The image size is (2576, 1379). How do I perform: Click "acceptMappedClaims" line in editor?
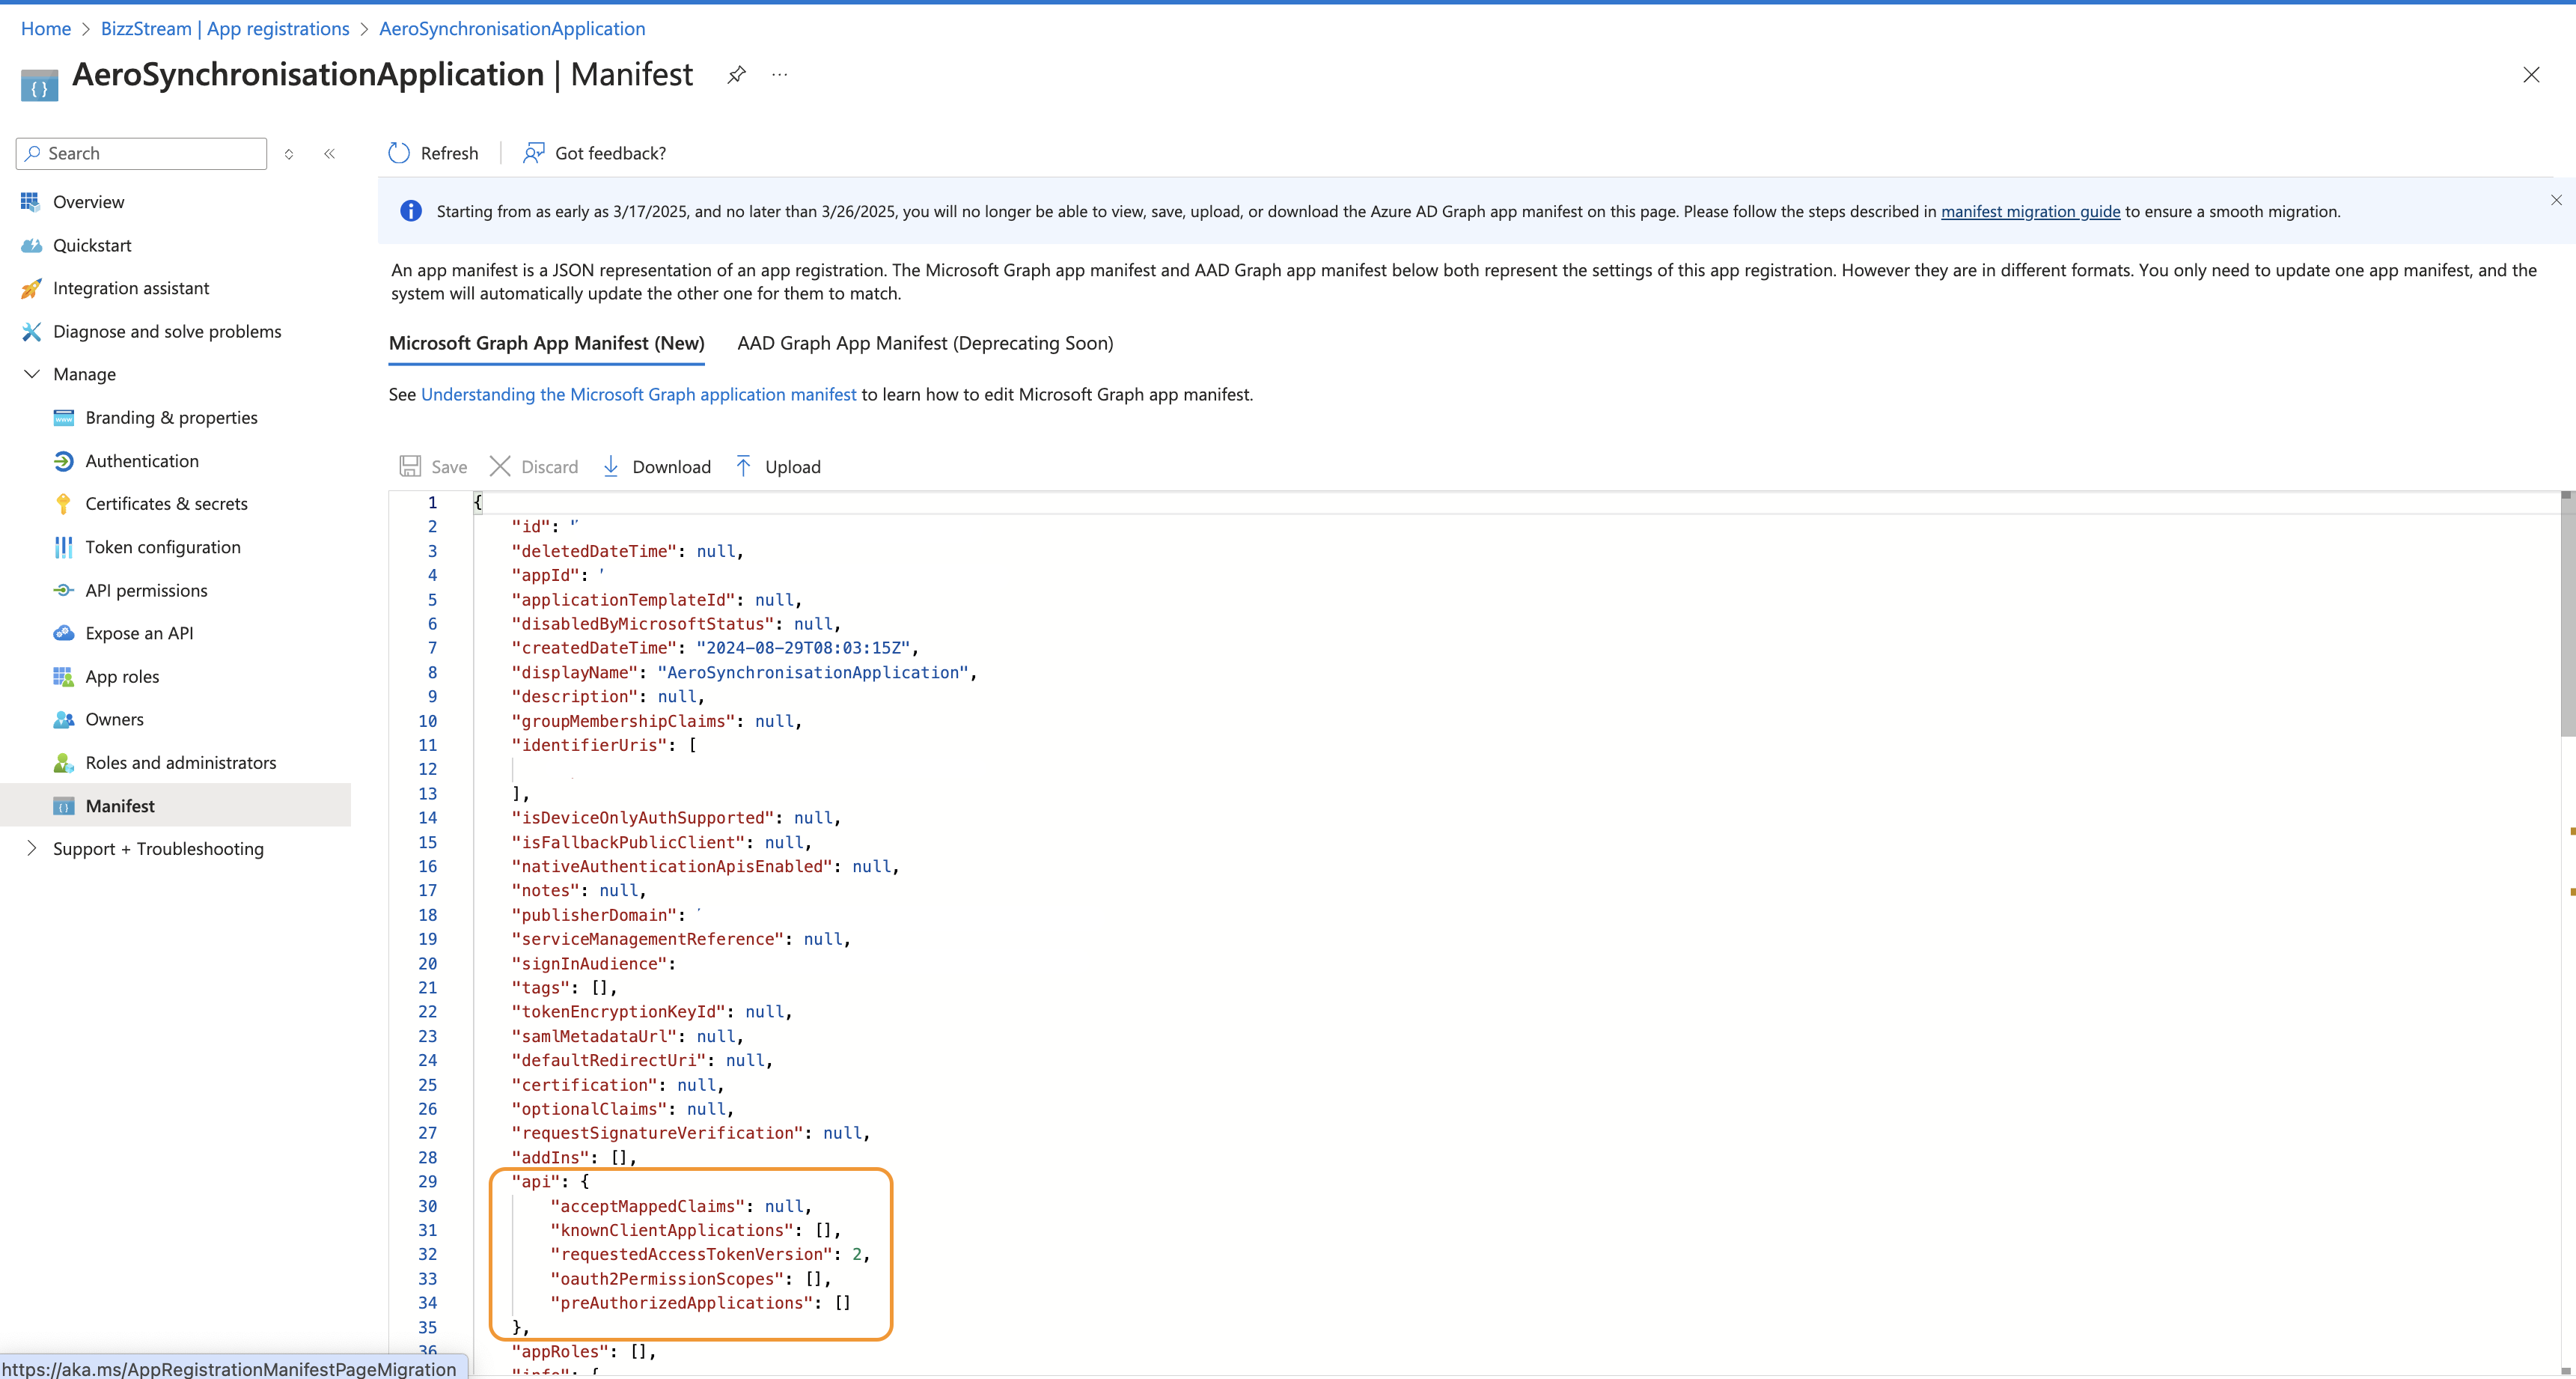[x=681, y=1206]
